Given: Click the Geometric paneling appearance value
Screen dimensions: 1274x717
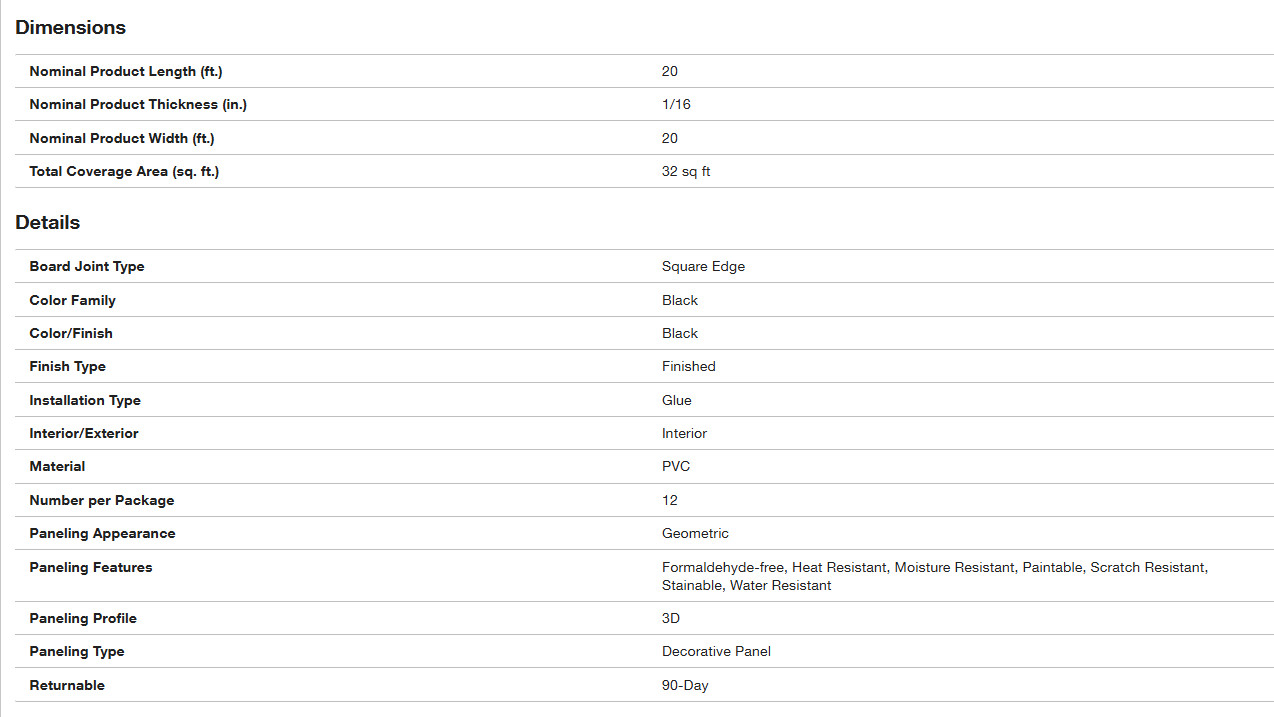Looking at the screenshot, I should click(x=695, y=534).
